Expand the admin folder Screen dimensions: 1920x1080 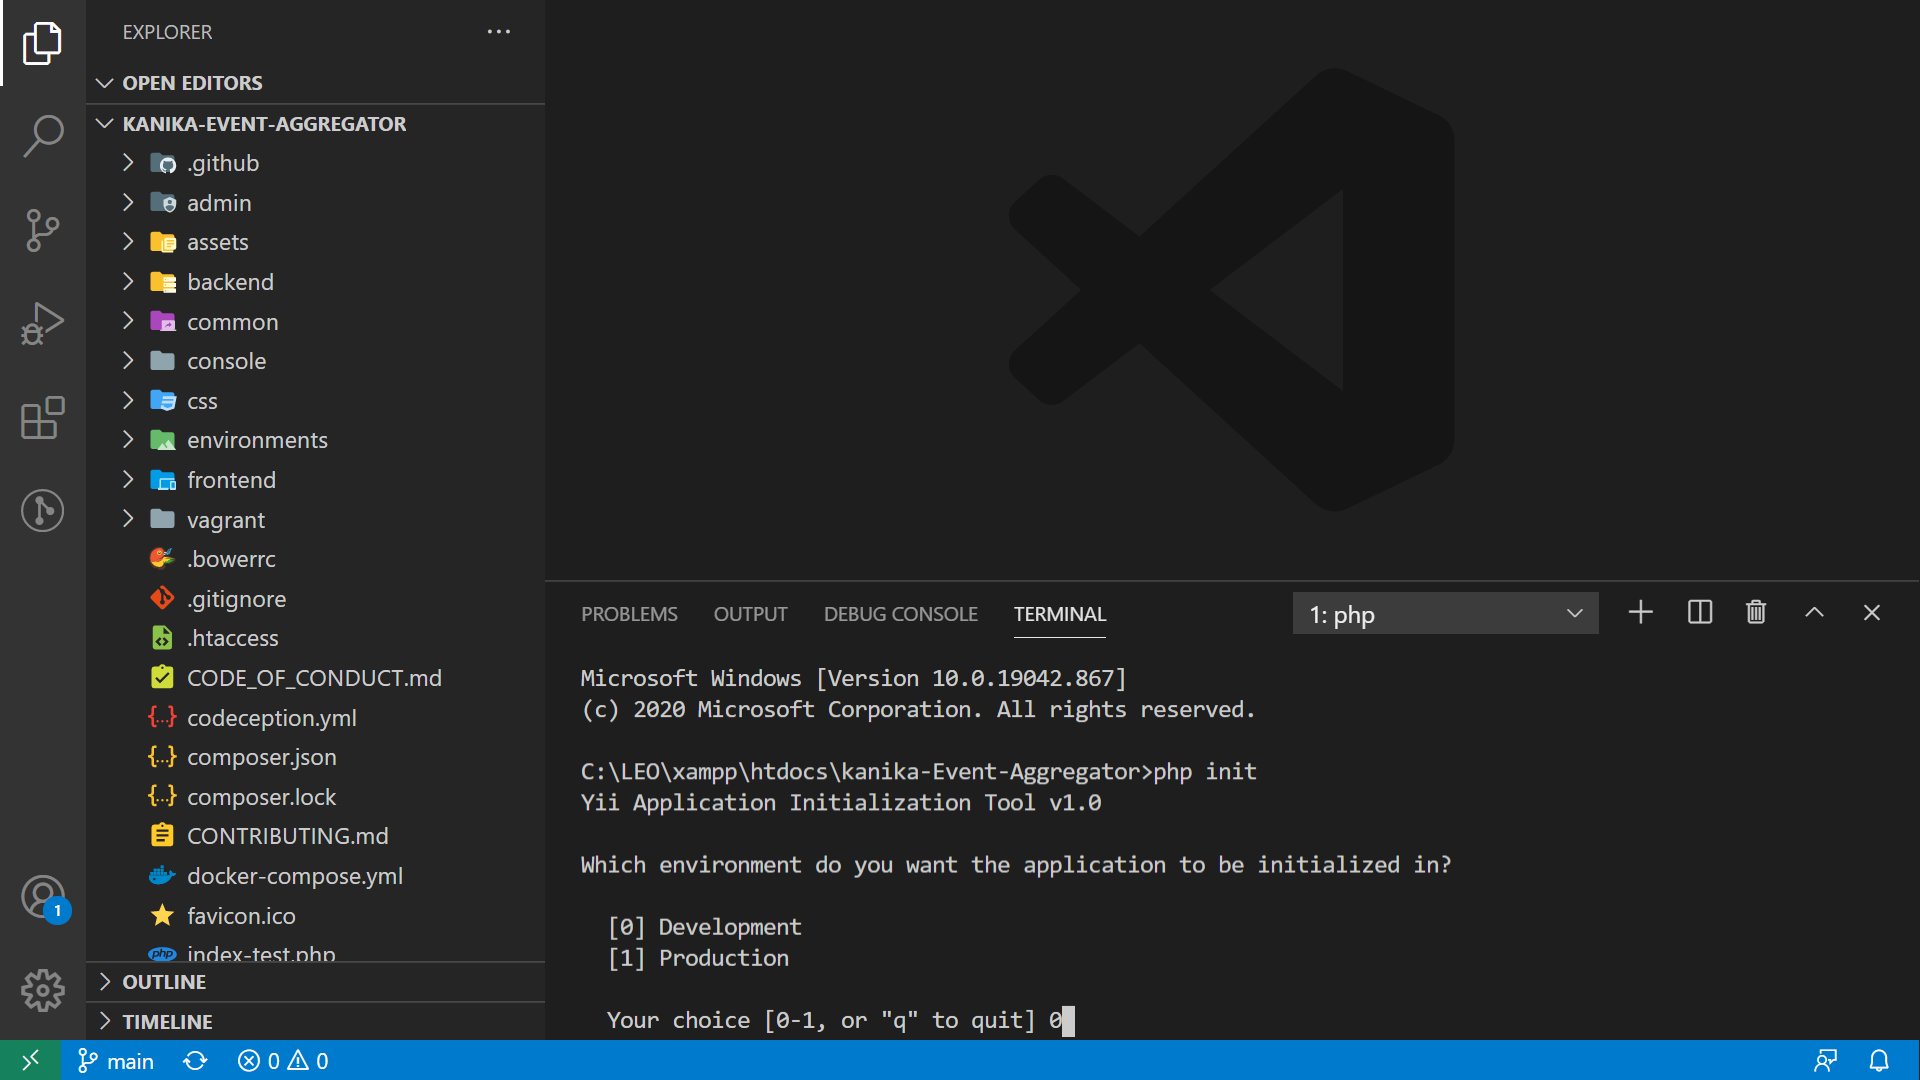pos(316,203)
